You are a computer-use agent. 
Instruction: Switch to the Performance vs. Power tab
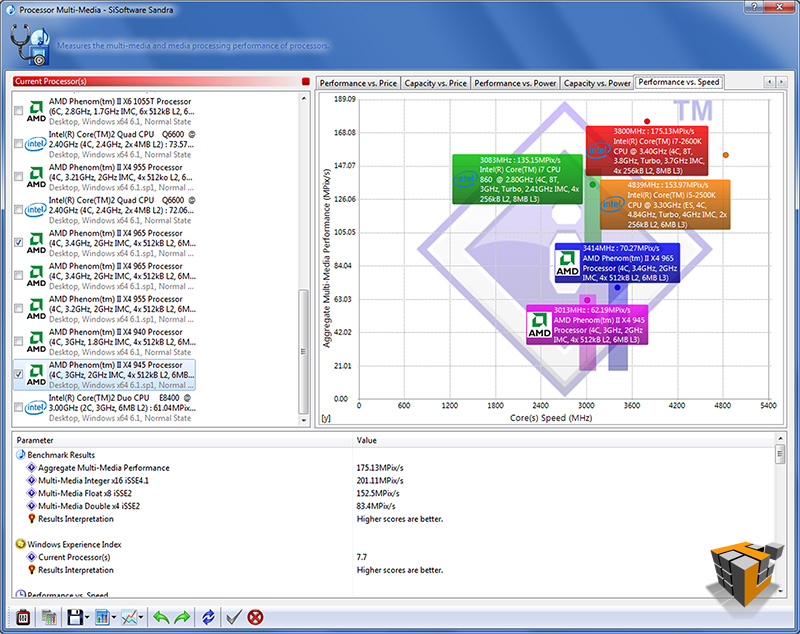[x=515, y=83]
